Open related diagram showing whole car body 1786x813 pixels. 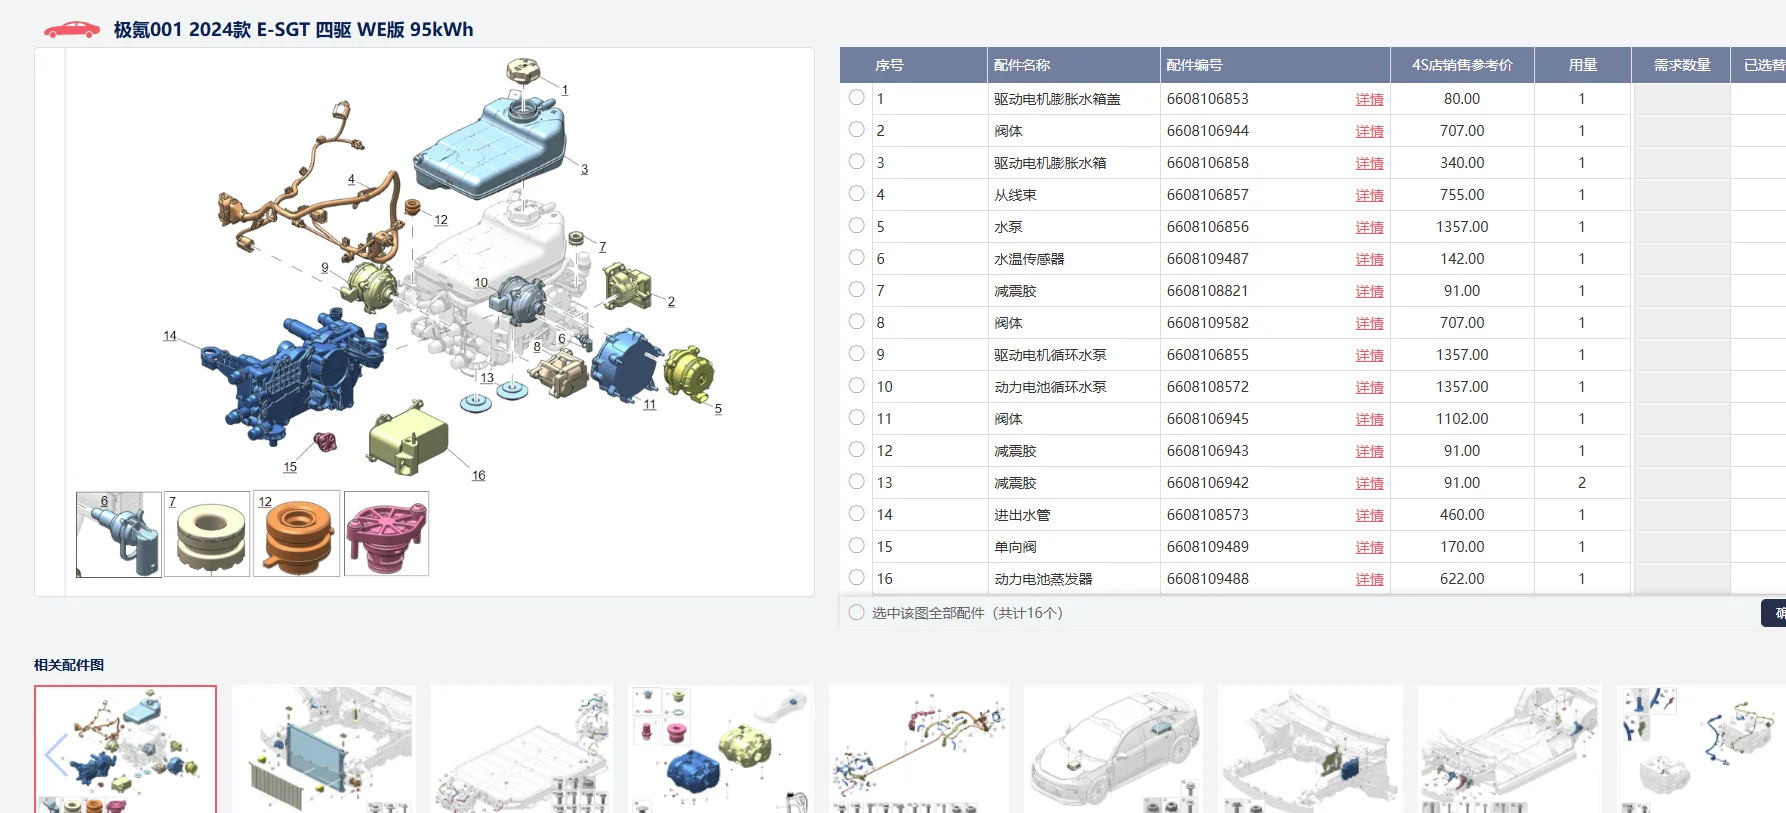click(1114, 749)
